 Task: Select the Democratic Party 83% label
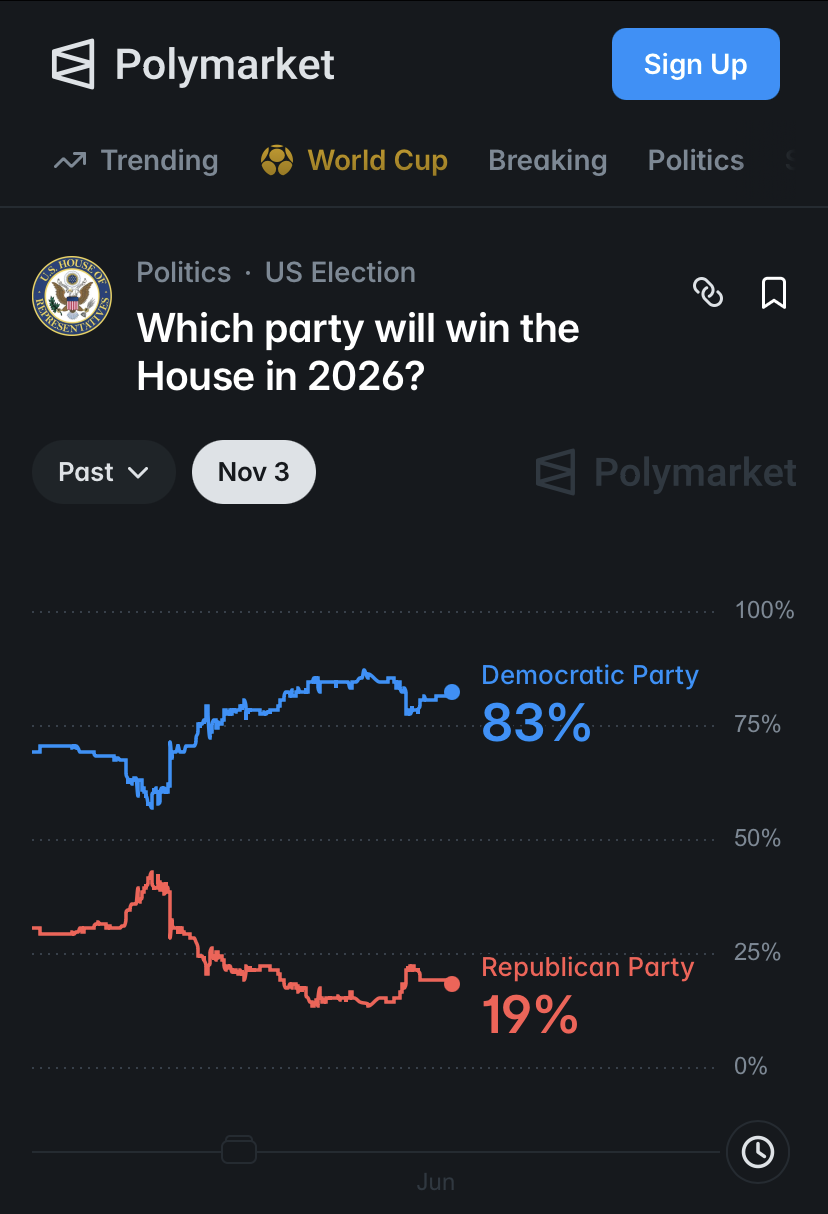tap(590, 705)
